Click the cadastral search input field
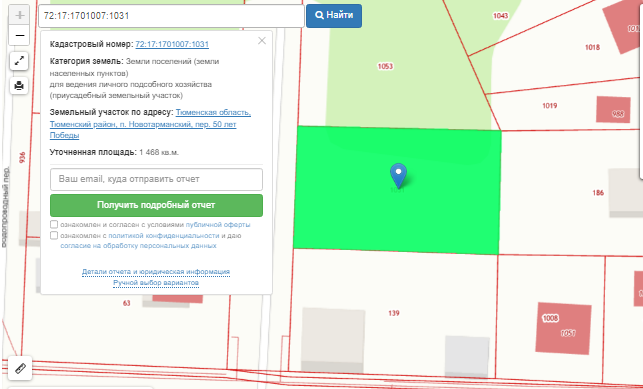Image resolution: width=643 pixels, height=389 pixels. point(171,16)
